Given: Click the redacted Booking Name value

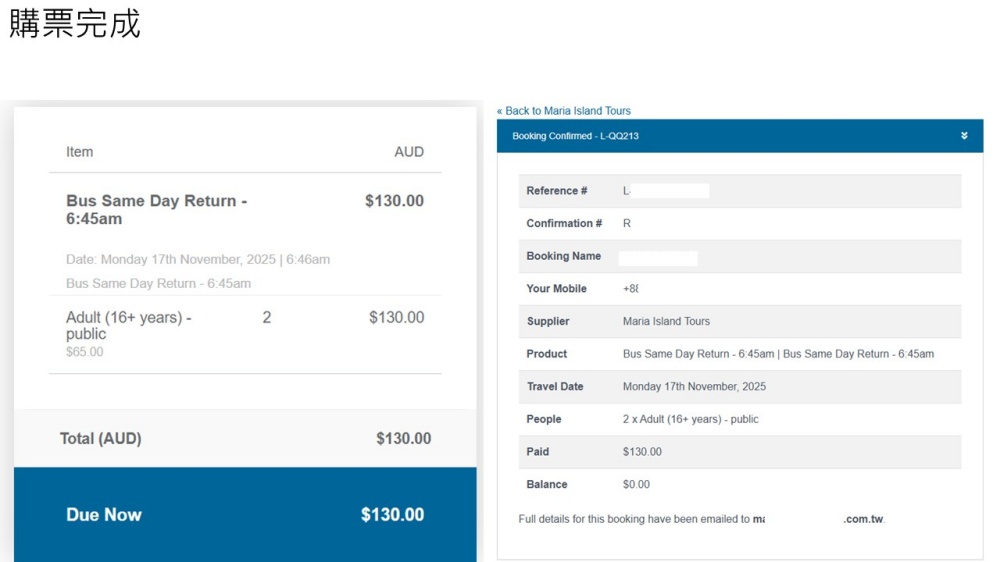Looking at the screenshot, I should [657, 258].
